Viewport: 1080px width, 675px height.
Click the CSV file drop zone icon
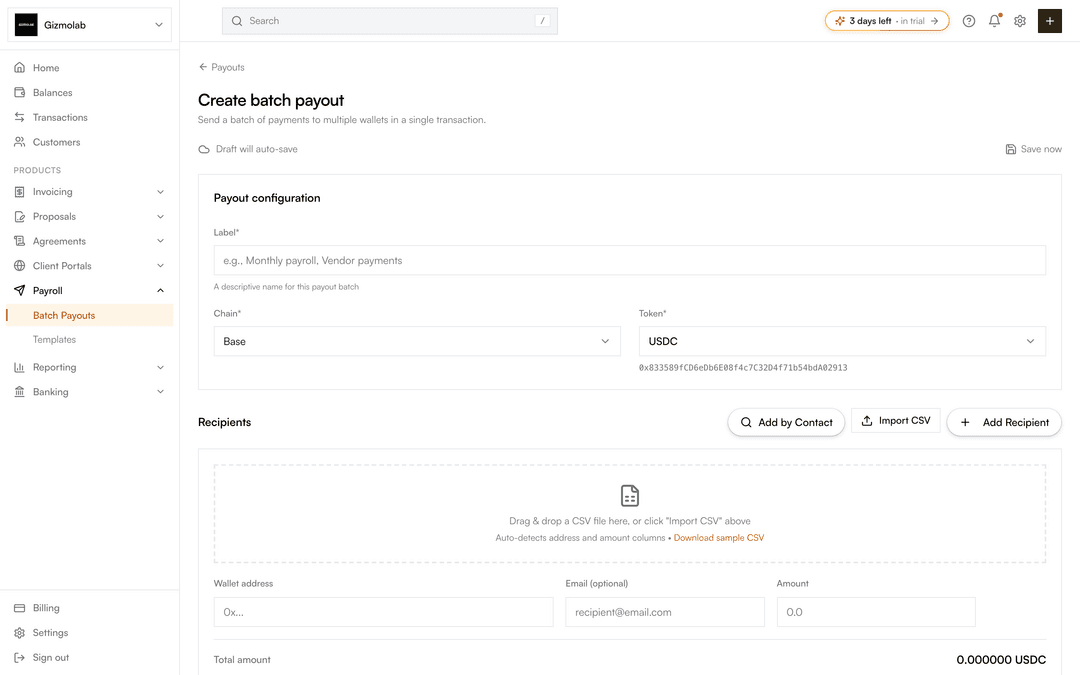coord(630,496)
